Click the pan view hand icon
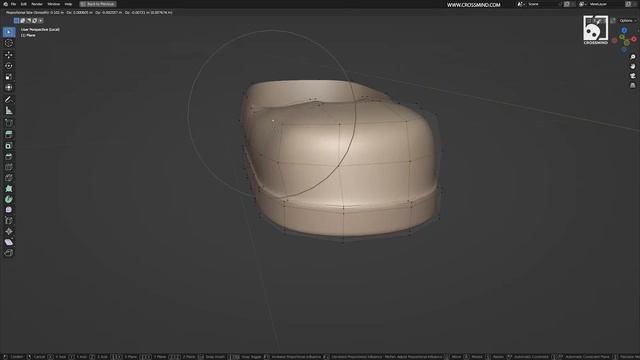The width and height of the screenshot is (640, 360). point(633,67)
